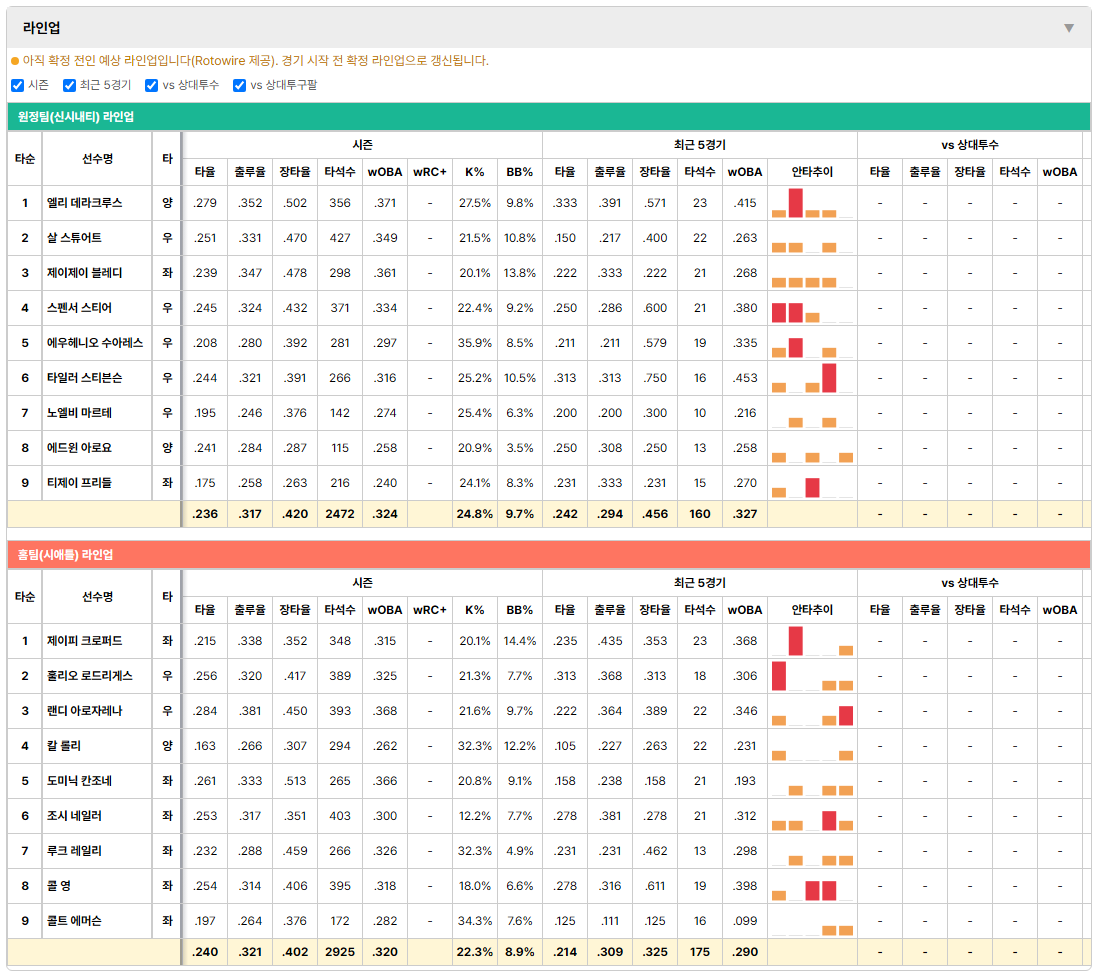This screenshot has height=977, width=1098.
Task: Click the 원정팀(신시내티) 라인업 header bar
Action: pos(549,117)
